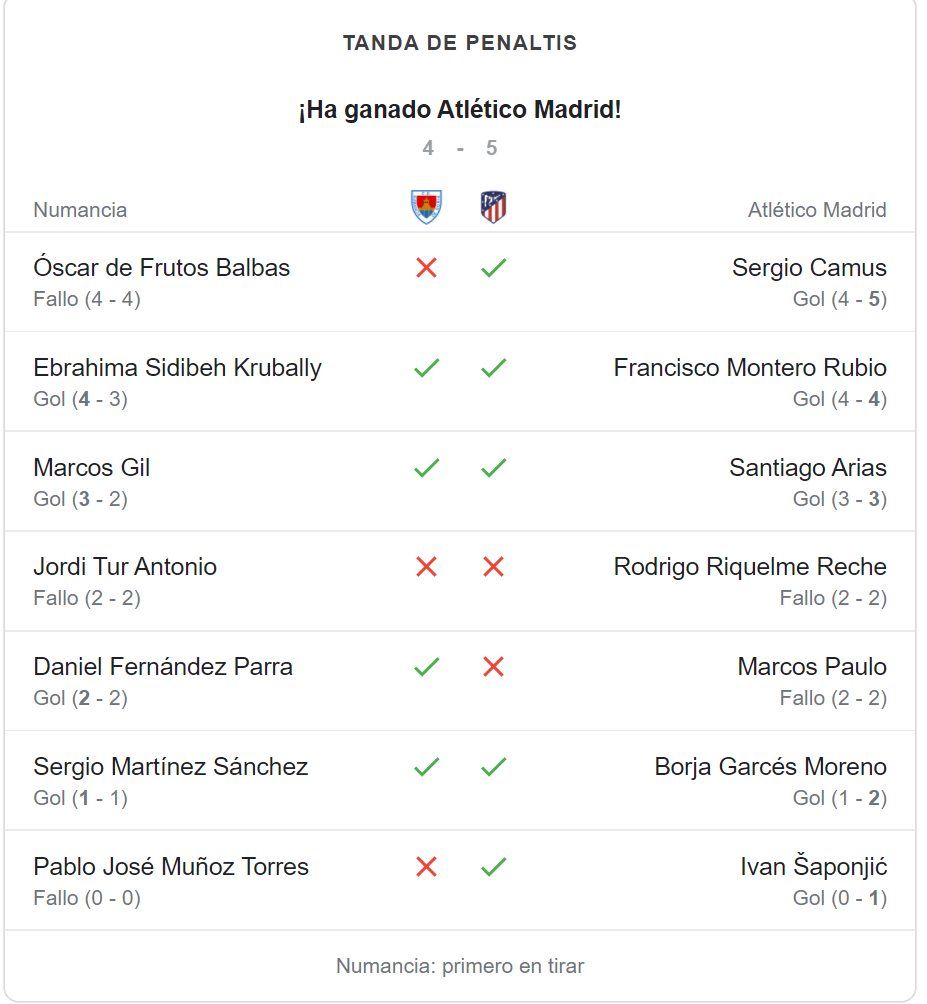927x1004 pixels.
Task: Select player Marcos Gil
Action: click(92, 467)
